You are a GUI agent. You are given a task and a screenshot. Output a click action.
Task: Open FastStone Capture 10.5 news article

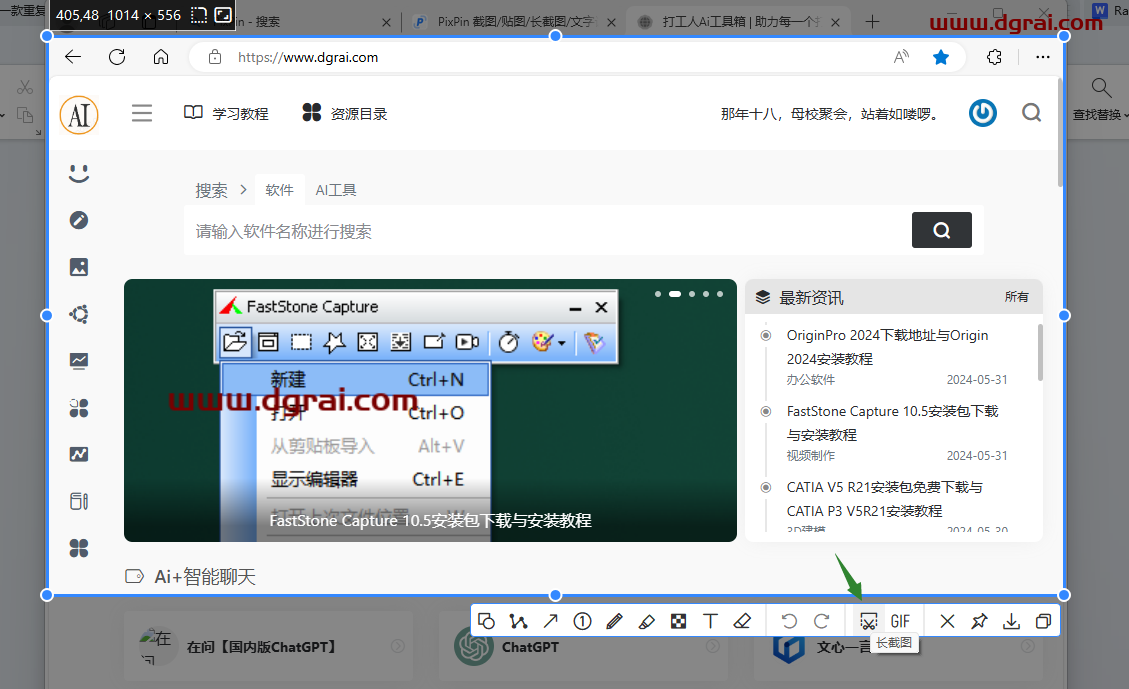(x=892, y=423)
